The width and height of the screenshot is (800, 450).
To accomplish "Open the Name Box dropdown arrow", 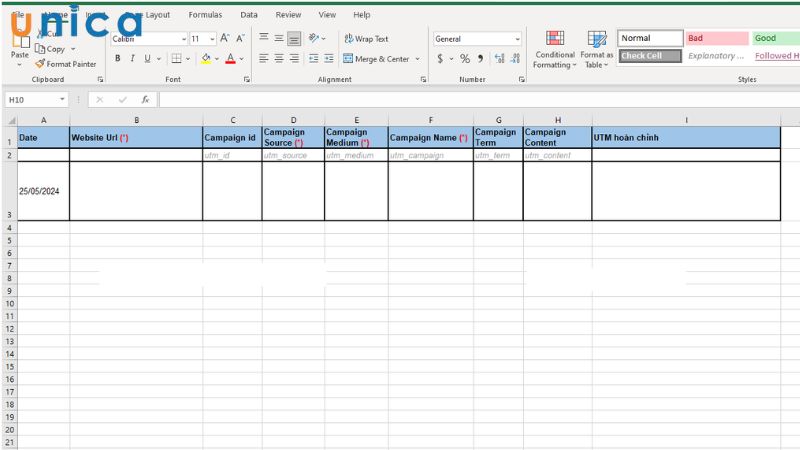I will 62,100.
